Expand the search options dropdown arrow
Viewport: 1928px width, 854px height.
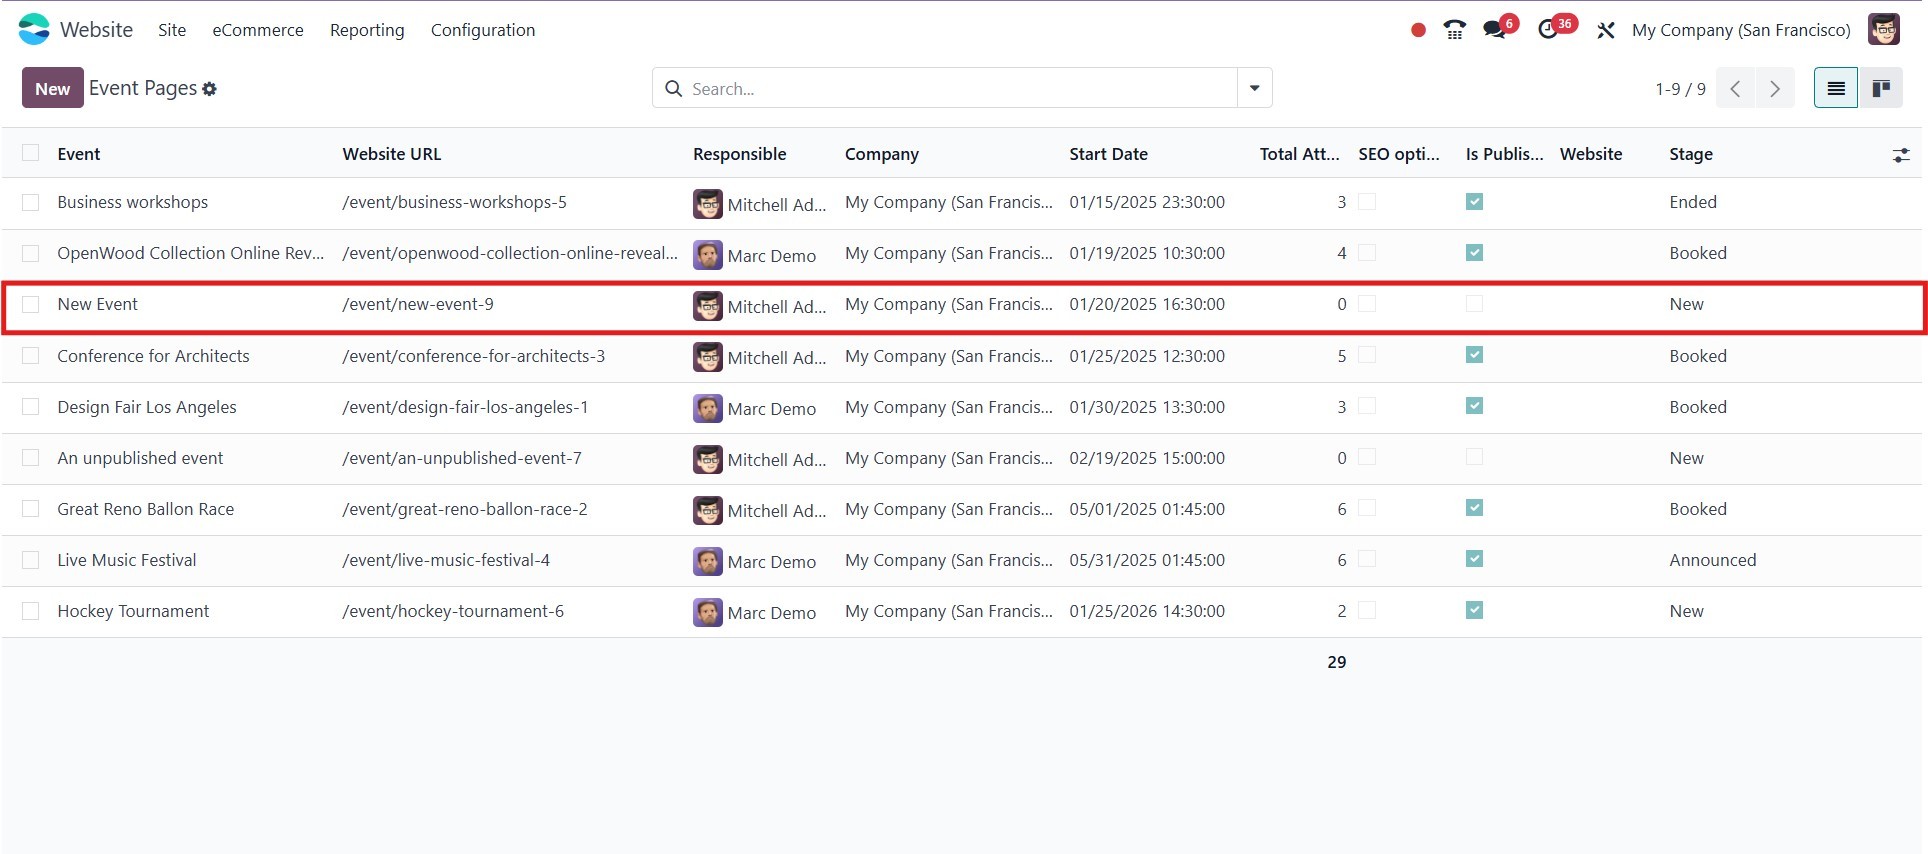tap(1254, 88)
